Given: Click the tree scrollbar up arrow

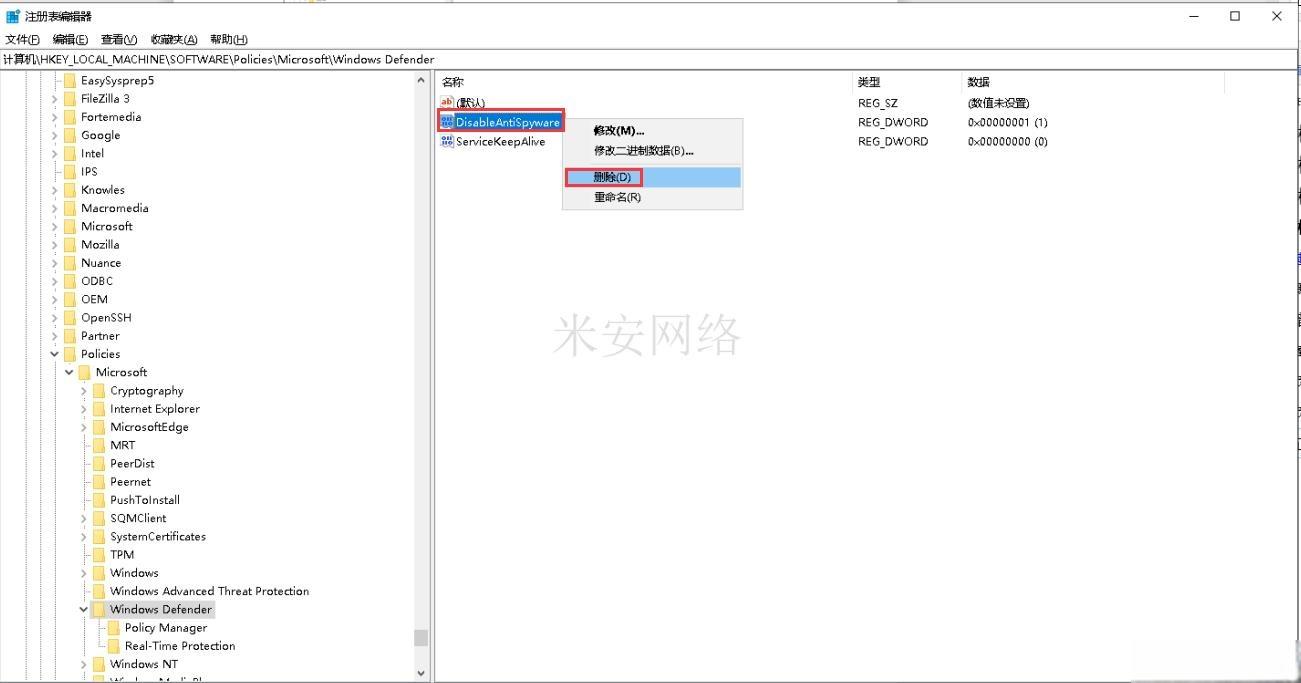Looking at the screenshot, I should click(421, 81).
